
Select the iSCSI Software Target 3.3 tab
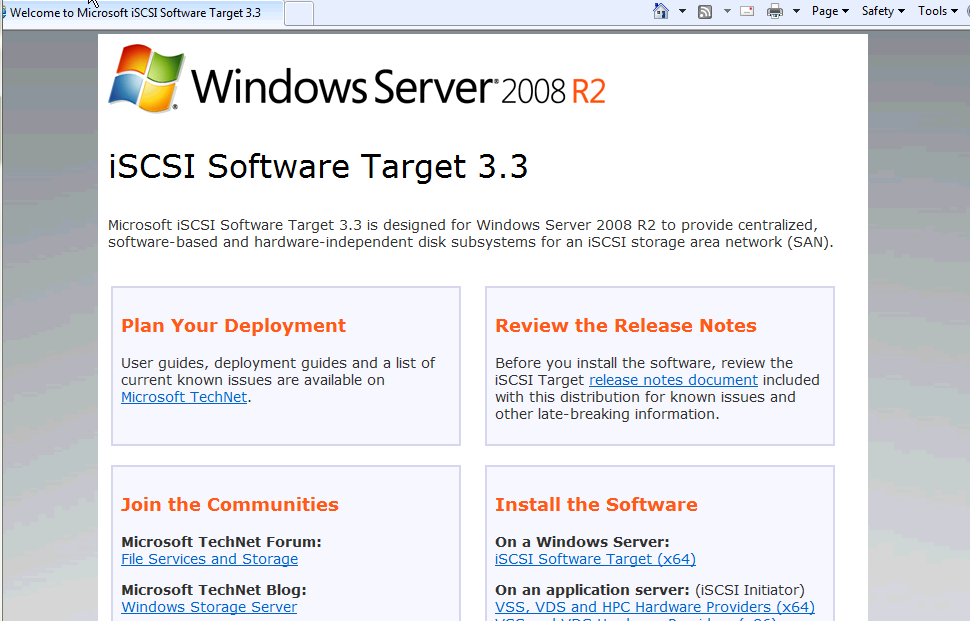(x=141, y=13)
